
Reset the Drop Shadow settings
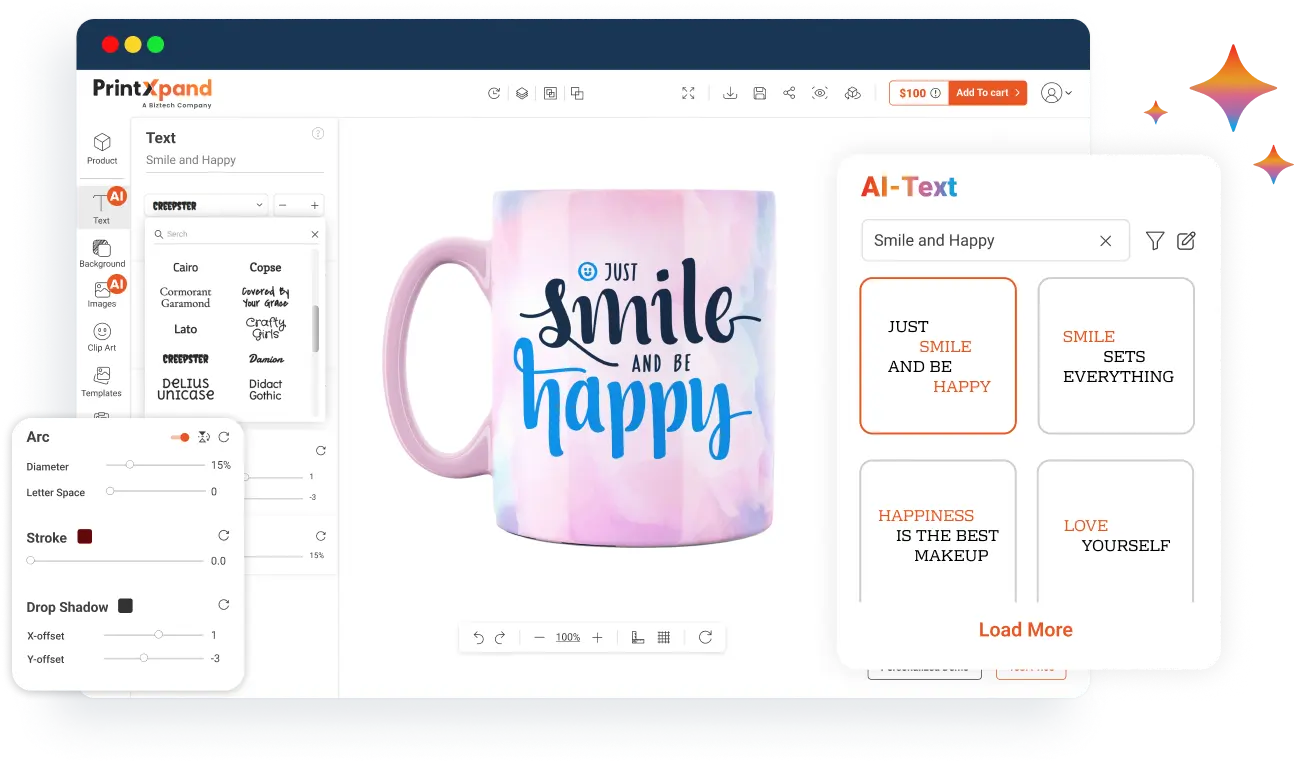click(x=224, y=605)
